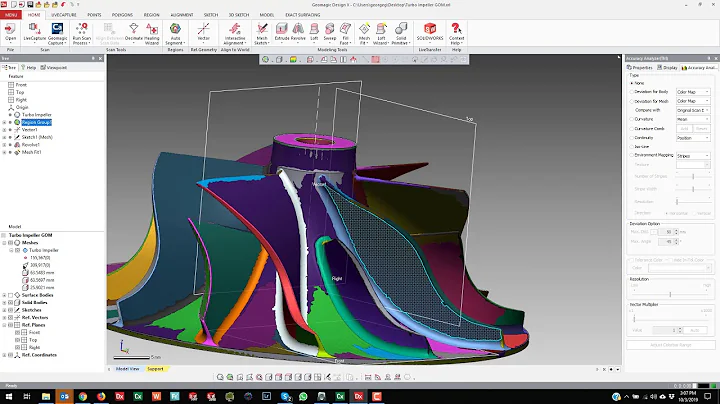Expand the Solid Bodies tree node
This screenshot has height=404, width=720.
click(4, 303)
